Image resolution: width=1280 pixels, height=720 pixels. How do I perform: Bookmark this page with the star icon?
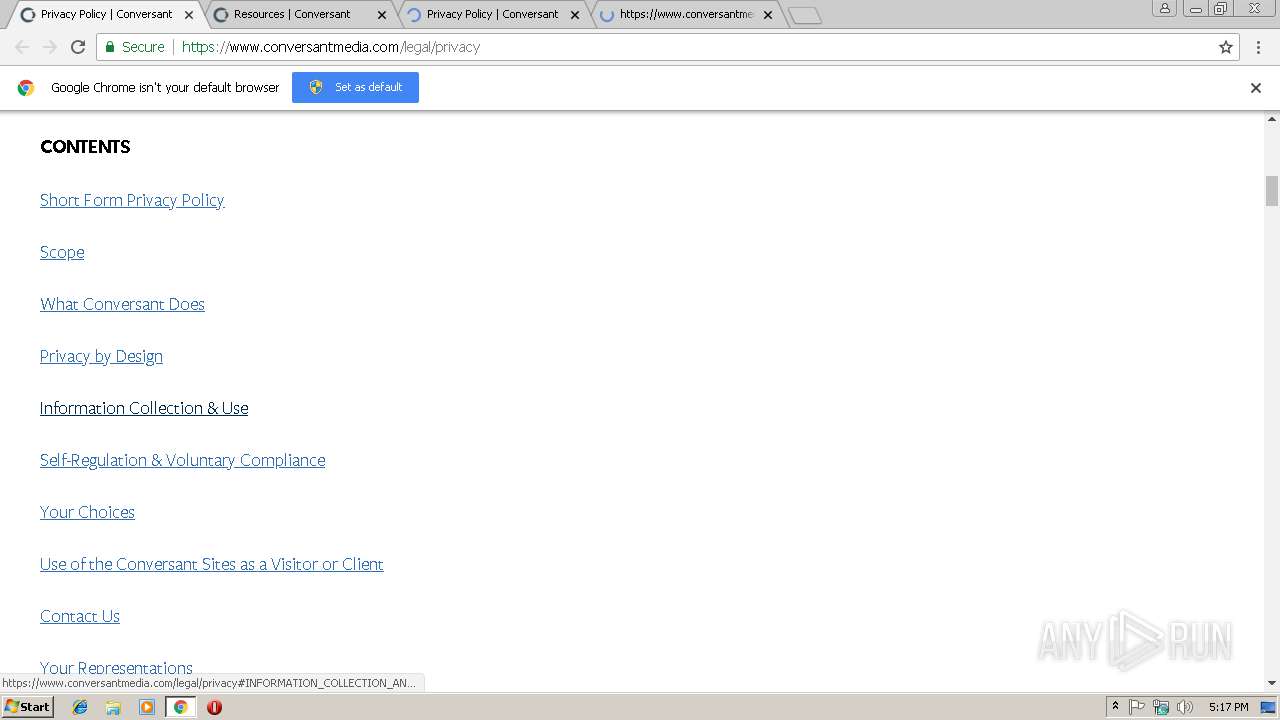(1226, 47)
